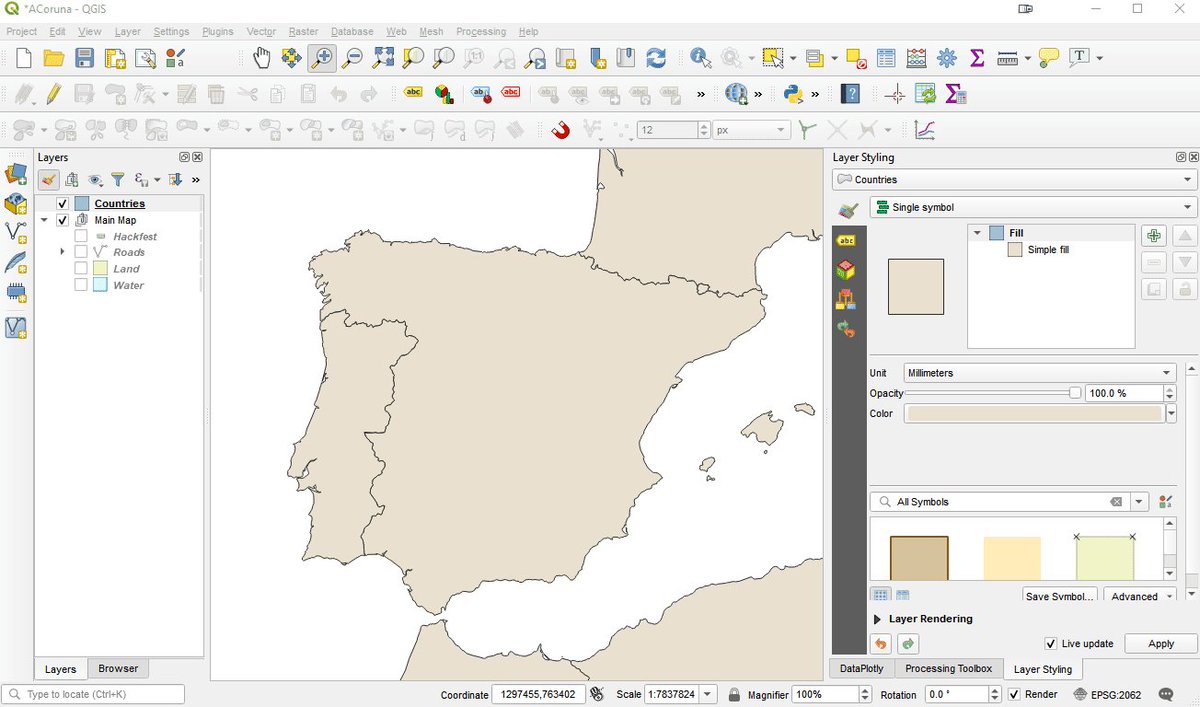This screenshot has height=707, width=1200.
Task: Click the Python console icon
Action: [794, 95]
